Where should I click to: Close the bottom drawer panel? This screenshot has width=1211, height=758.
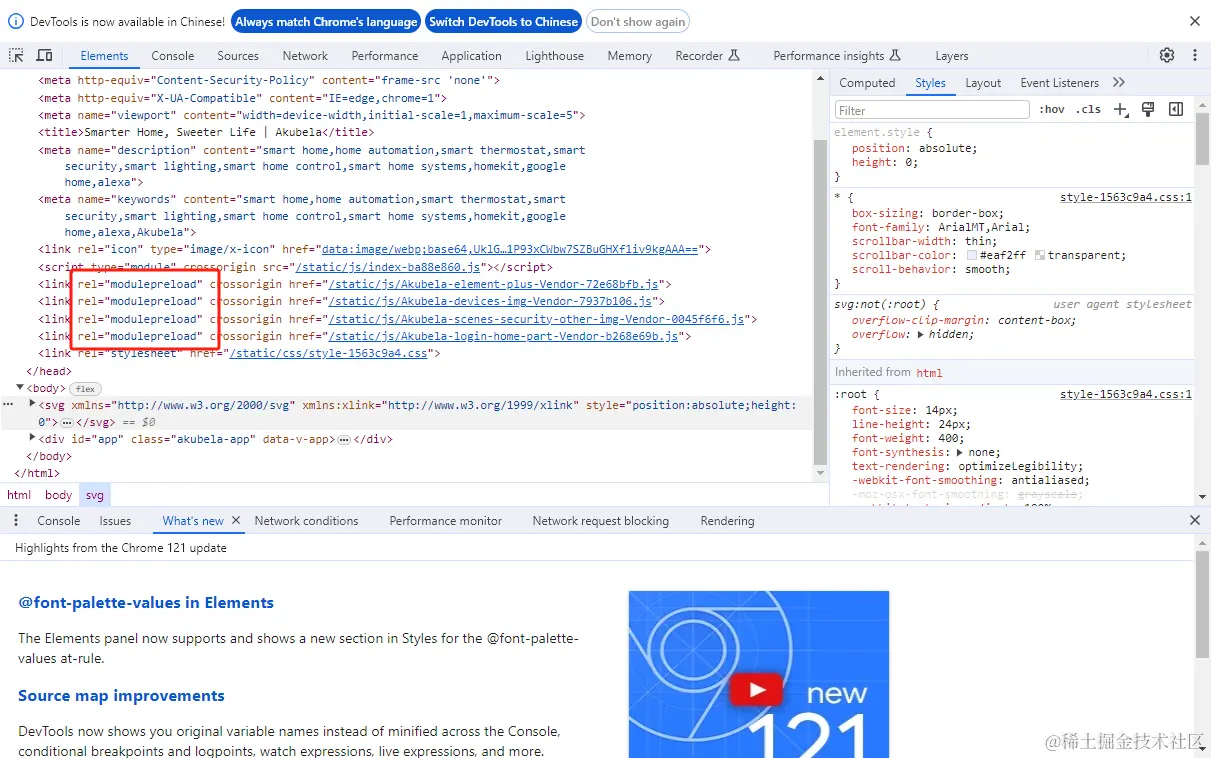1195,520
